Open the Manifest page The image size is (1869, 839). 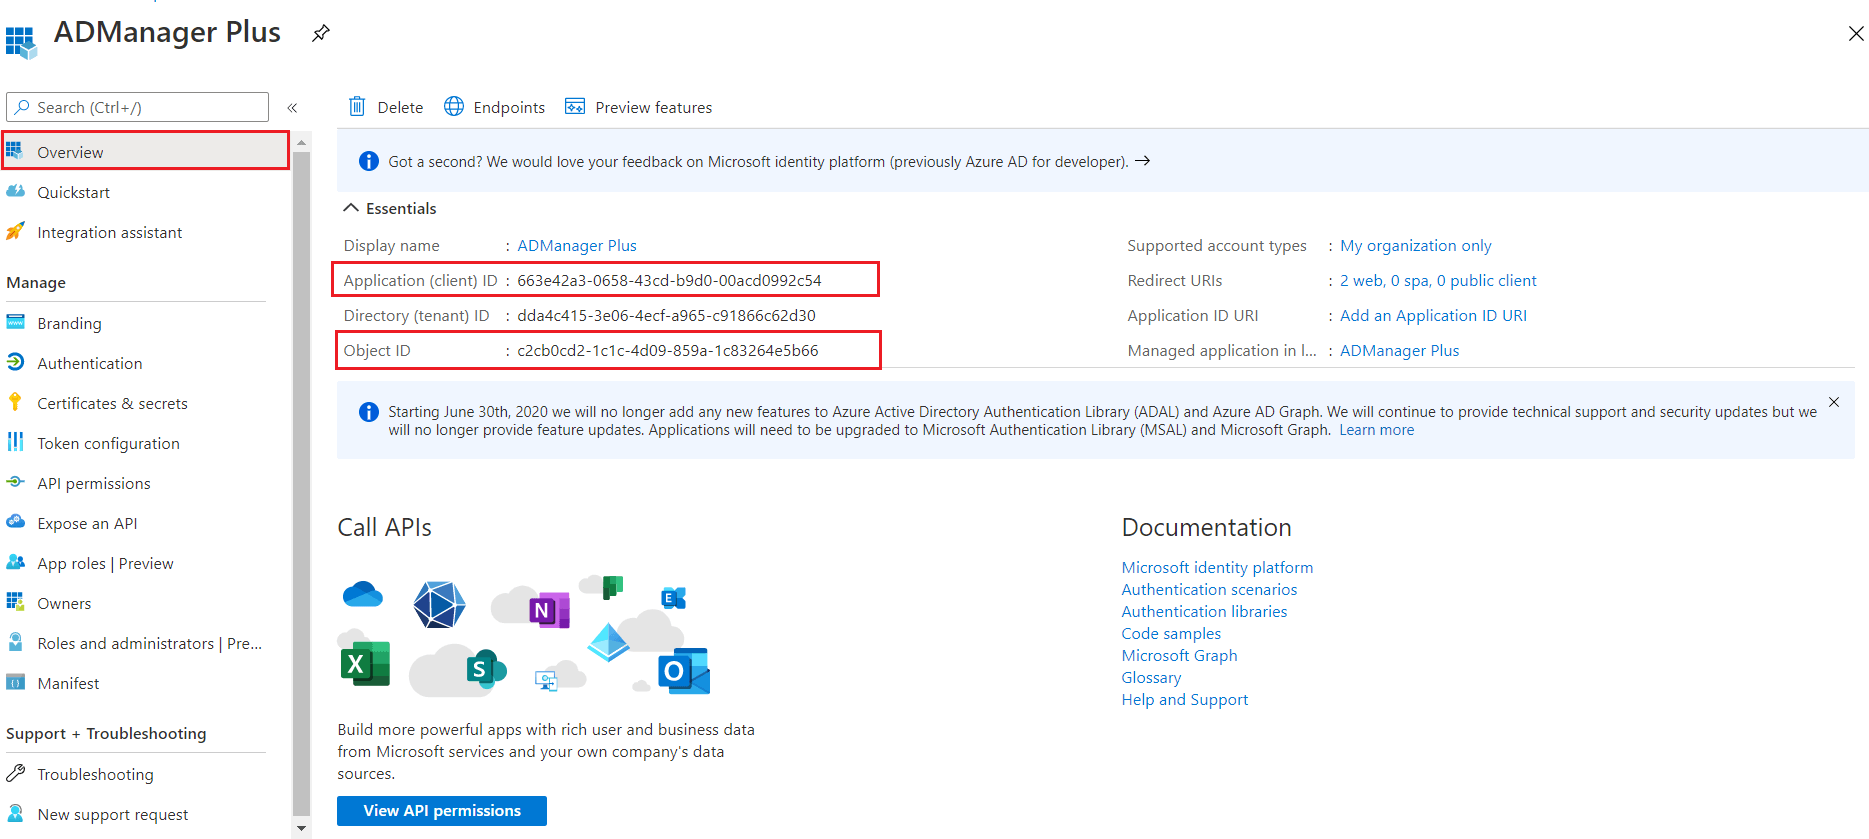coord(68,683)
